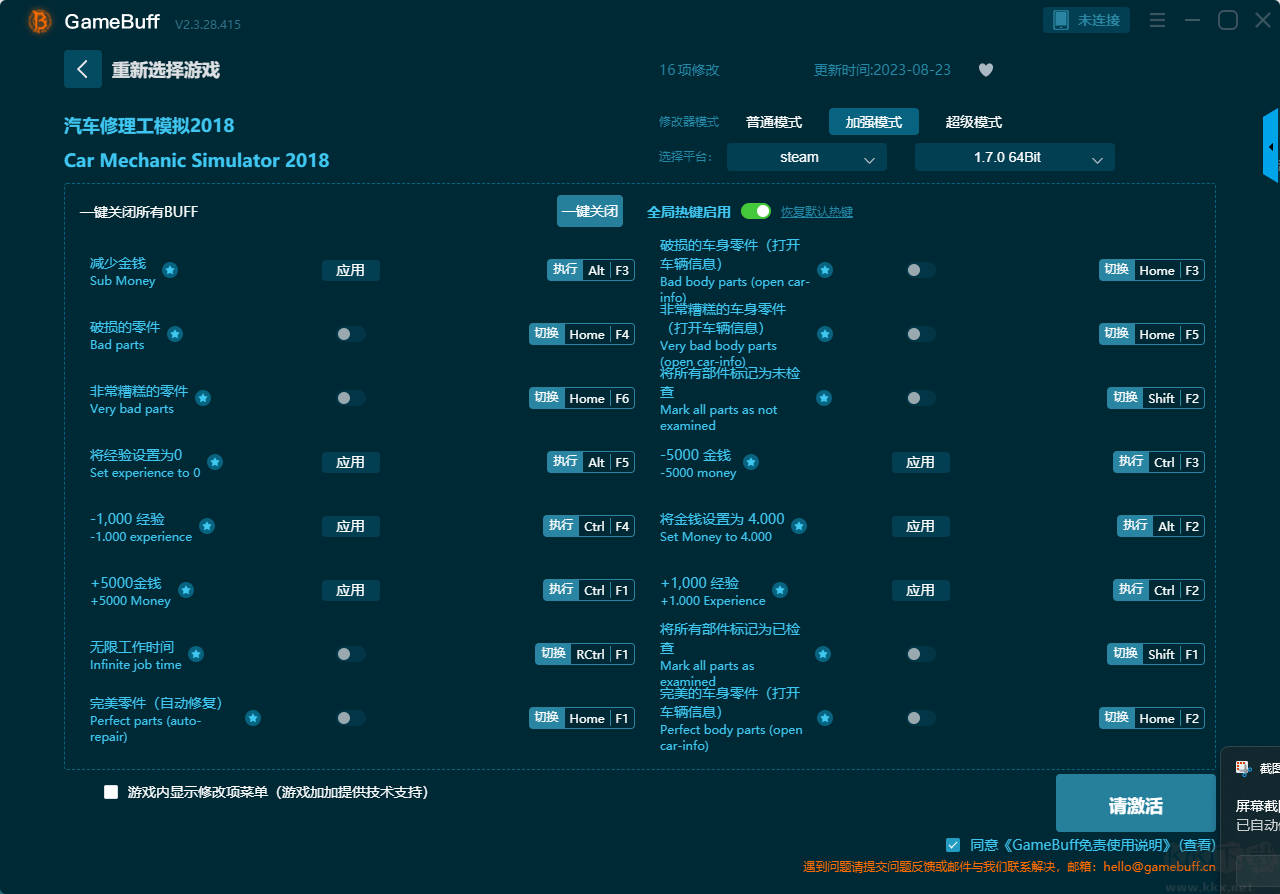Click star beside Mark all parts as examined
The width and height of the screenshot is (1280, 894).
pos(823,654)
